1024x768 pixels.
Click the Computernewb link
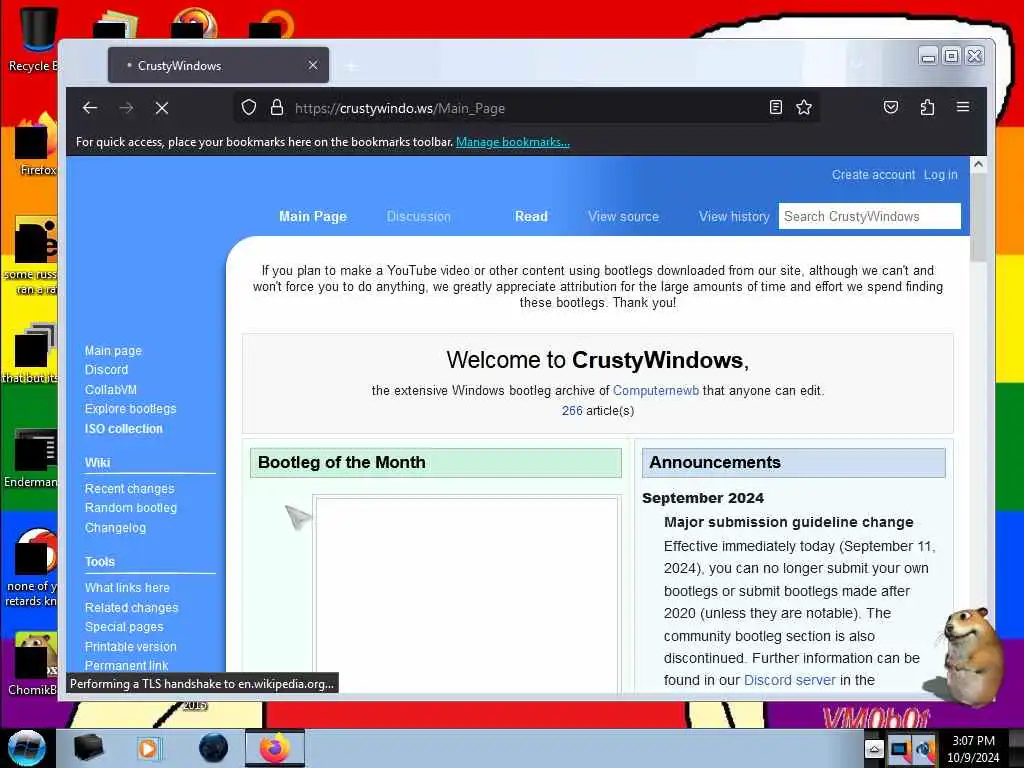click(x=656, y=391)
